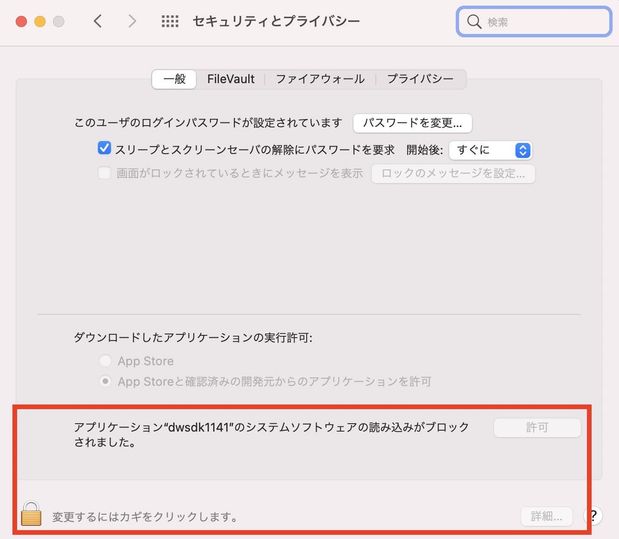619x539 pixels.
Task: Click the help question mark button
Action: click(593, 516)
